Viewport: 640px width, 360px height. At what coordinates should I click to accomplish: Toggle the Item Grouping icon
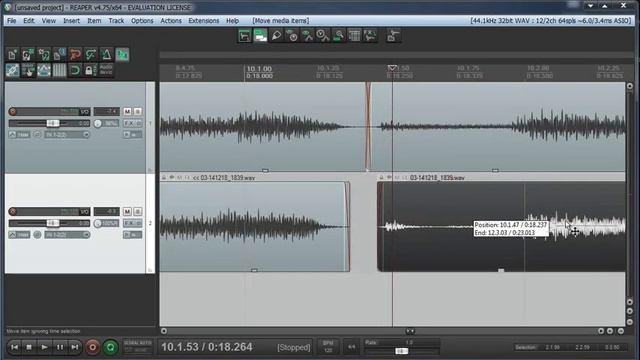pos(12,70)
